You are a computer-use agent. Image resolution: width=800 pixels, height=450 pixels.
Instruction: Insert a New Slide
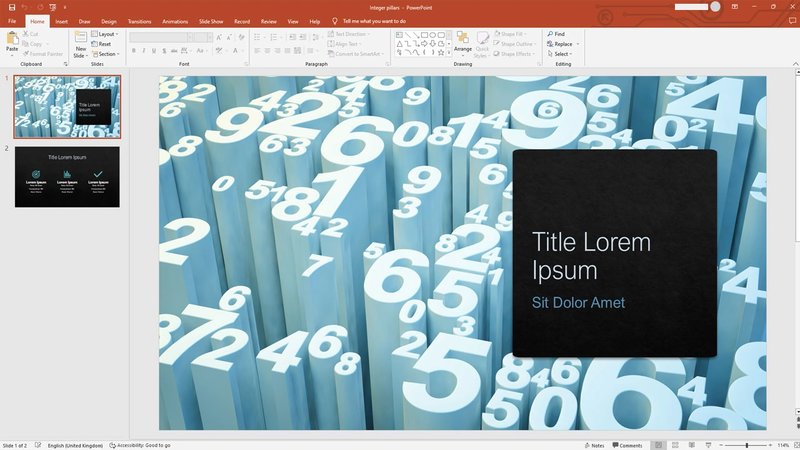point(81,44)
